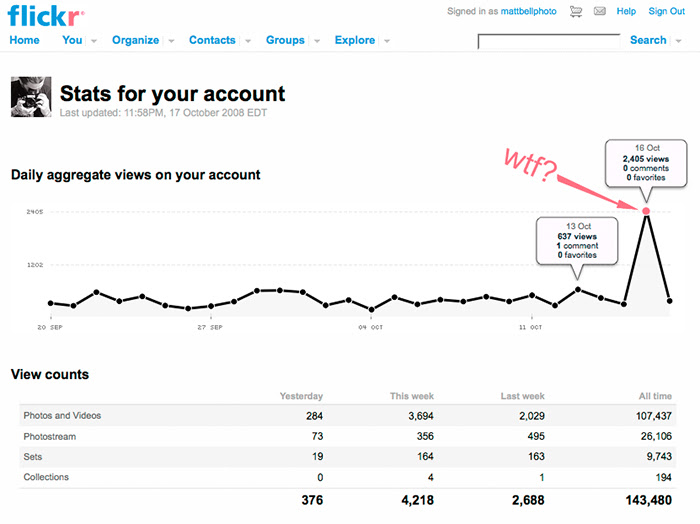The height and width of the screenshot is (524, 700).
Task: Click the This week column header
Action: point(412,396)
